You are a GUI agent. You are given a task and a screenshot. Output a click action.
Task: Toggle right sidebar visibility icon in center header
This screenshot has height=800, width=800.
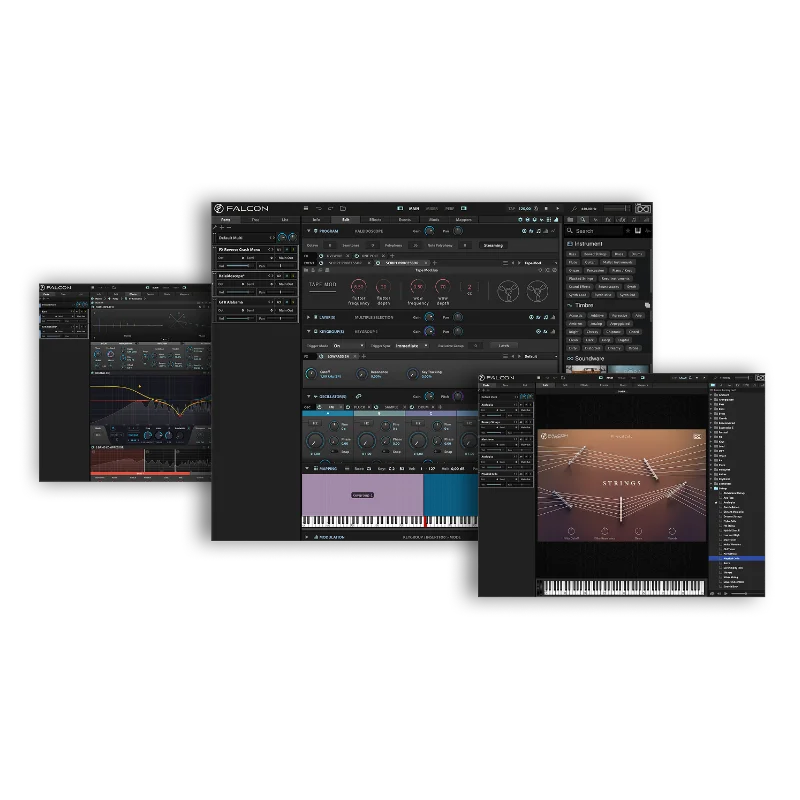(464, 208)
